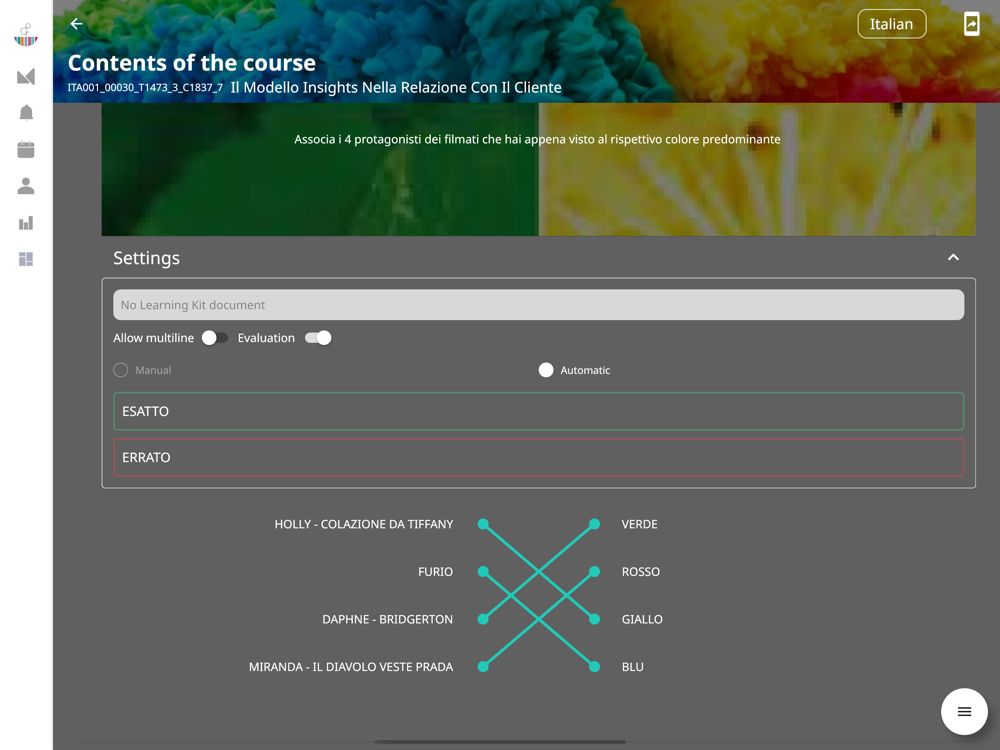Screen dimensions: 1000x750
Task: Open the dashboard tiles icon in sidebar
Action: [x=26, y=259]
